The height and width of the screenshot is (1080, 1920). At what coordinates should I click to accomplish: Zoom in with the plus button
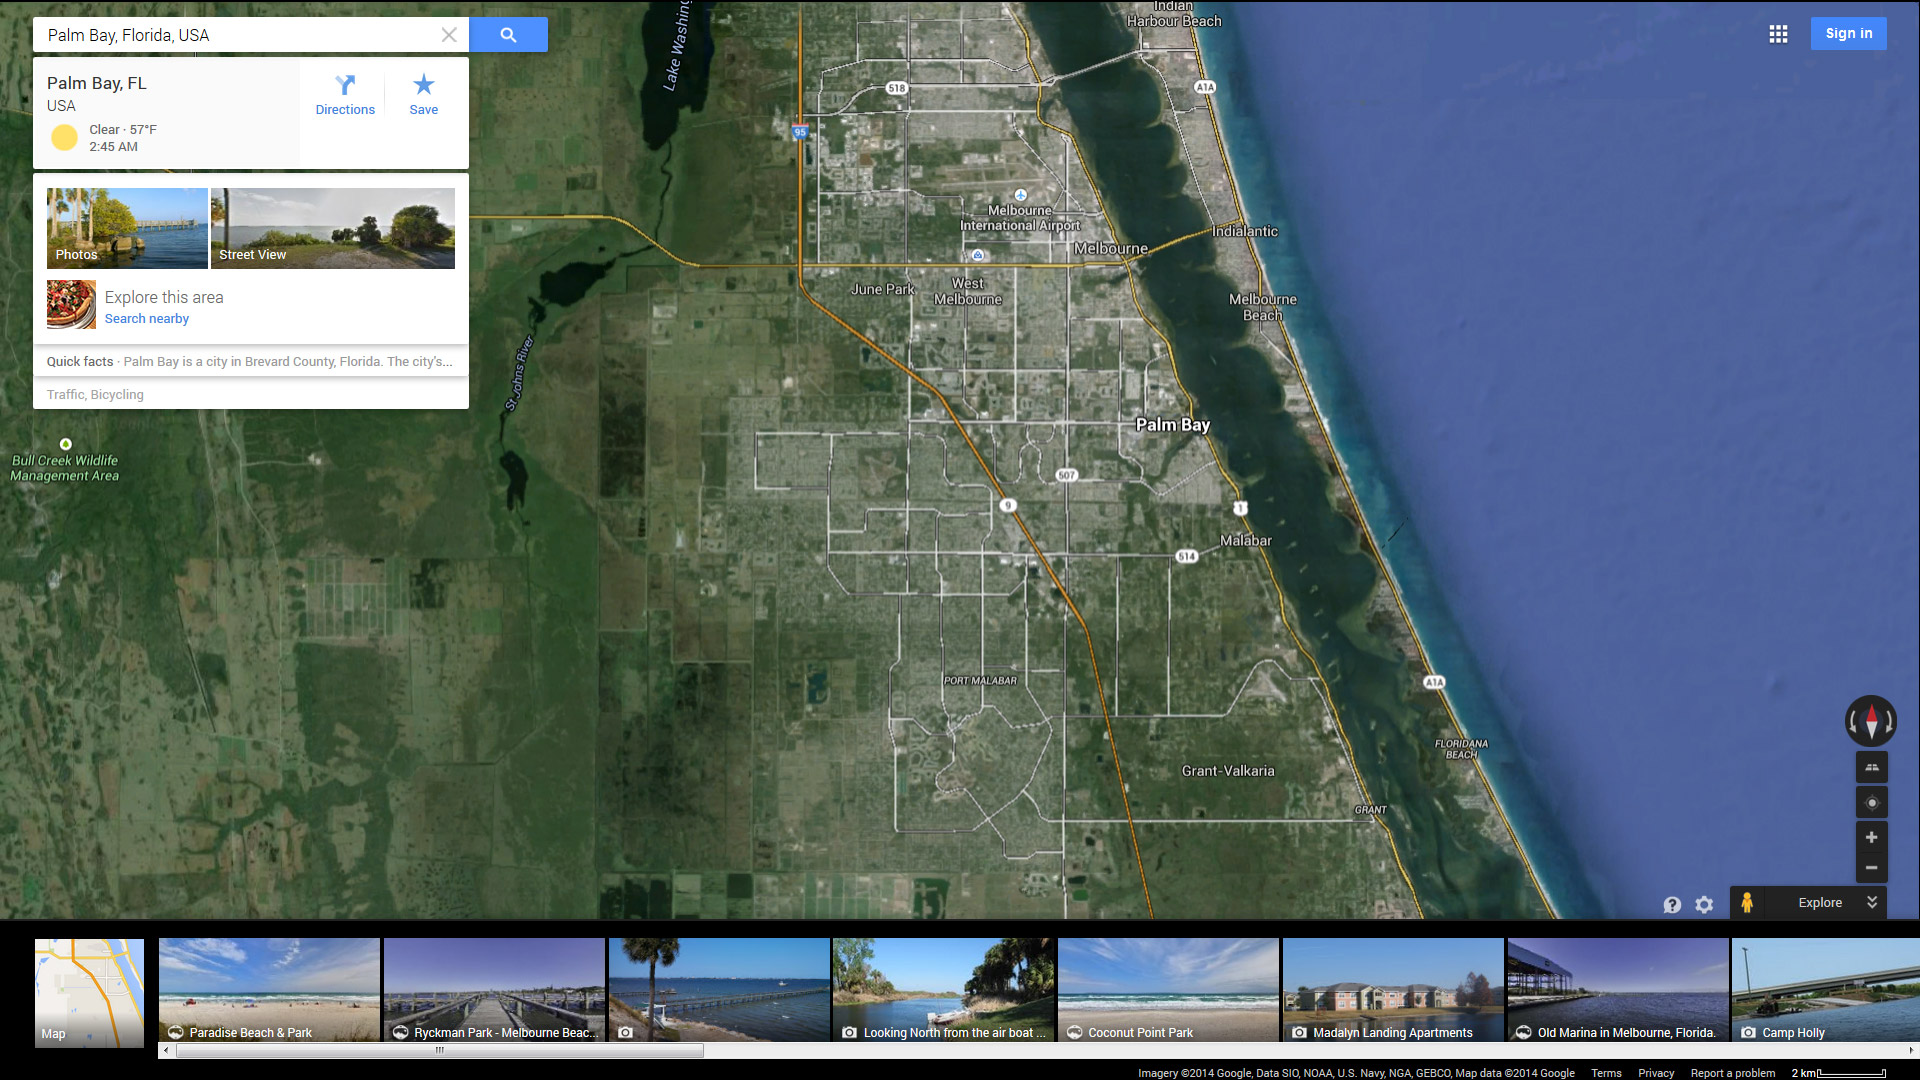click(1871, 837)
